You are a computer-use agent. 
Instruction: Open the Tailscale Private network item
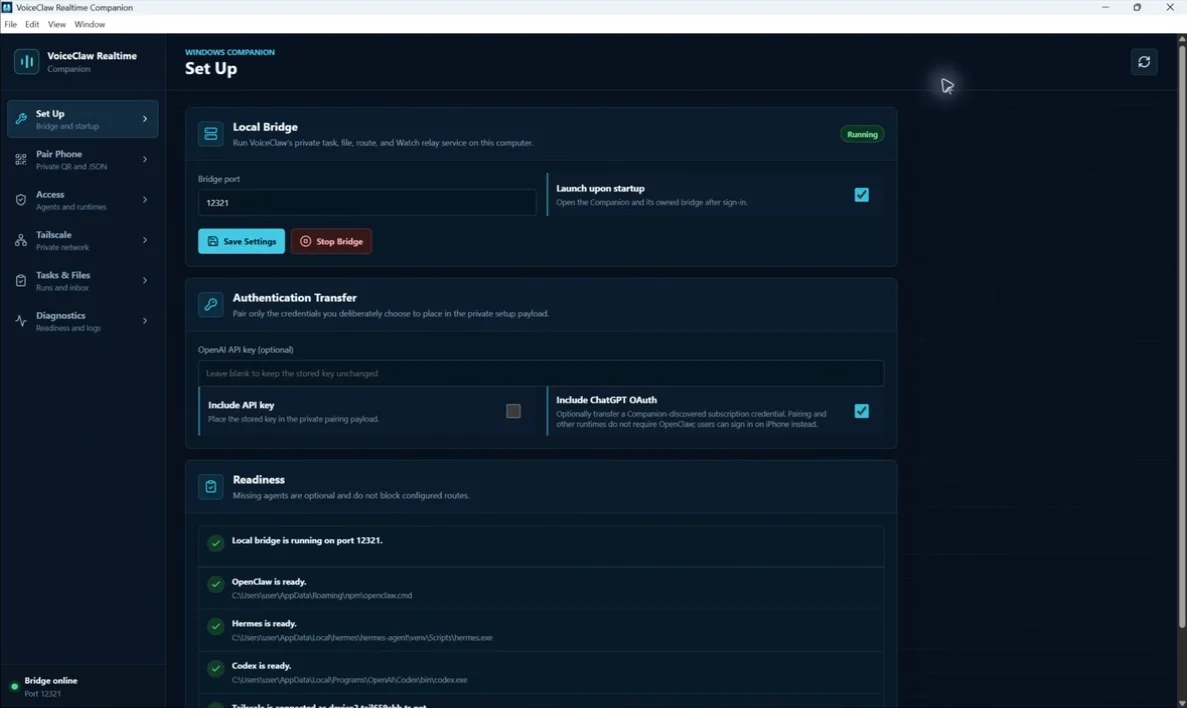(83, 240)
